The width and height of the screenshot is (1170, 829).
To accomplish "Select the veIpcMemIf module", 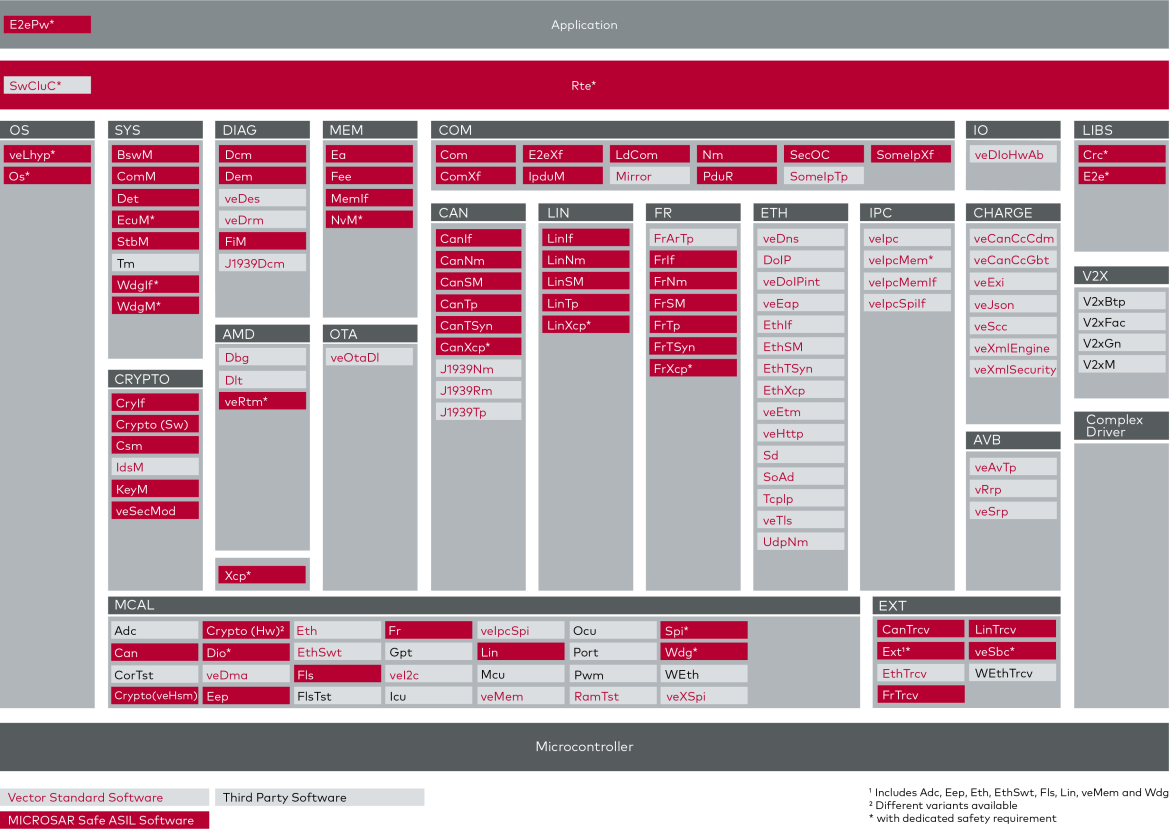I will [907, 282].
